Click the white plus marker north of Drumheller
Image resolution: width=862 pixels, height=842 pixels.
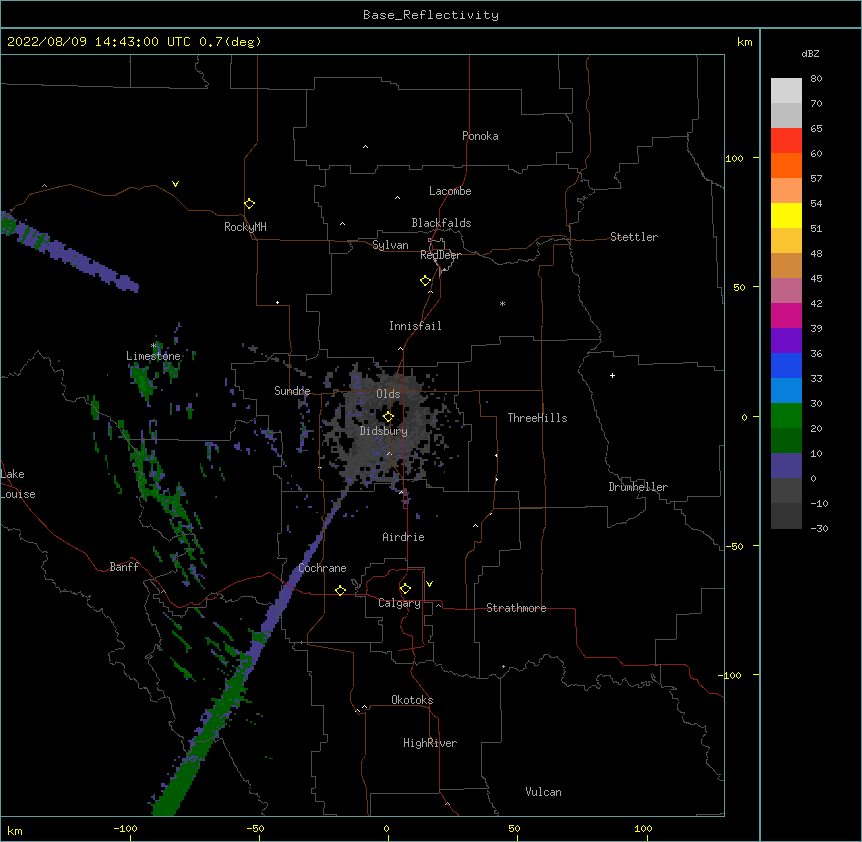click(612, 375)
